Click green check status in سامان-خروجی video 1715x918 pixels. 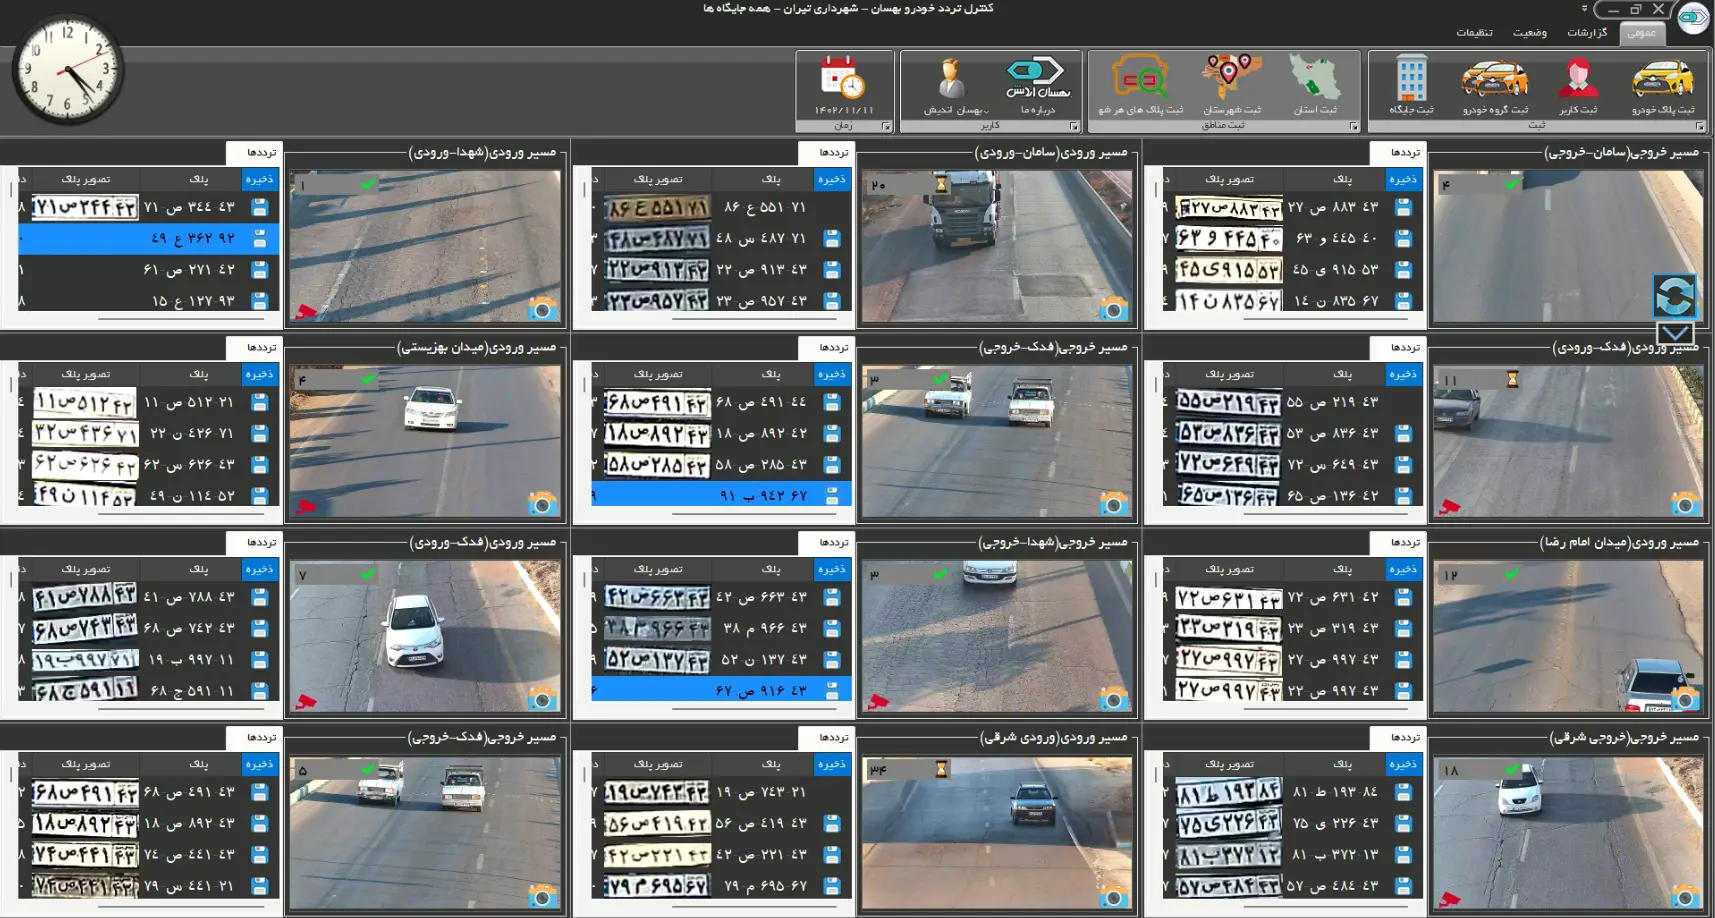click(x=1512, y=184)
